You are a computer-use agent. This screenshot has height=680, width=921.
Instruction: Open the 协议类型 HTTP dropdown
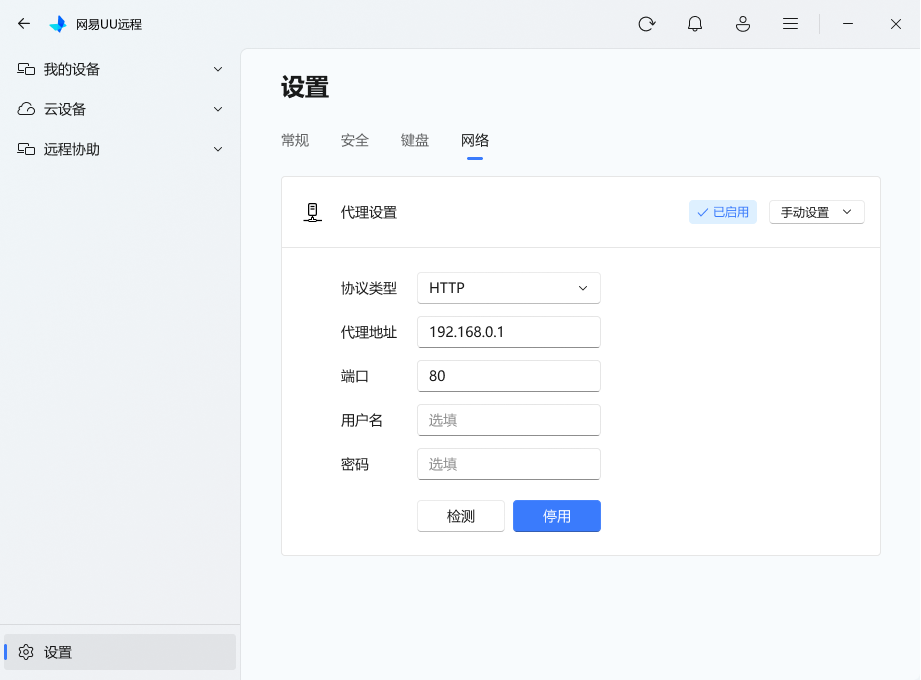tap(509, 288)
